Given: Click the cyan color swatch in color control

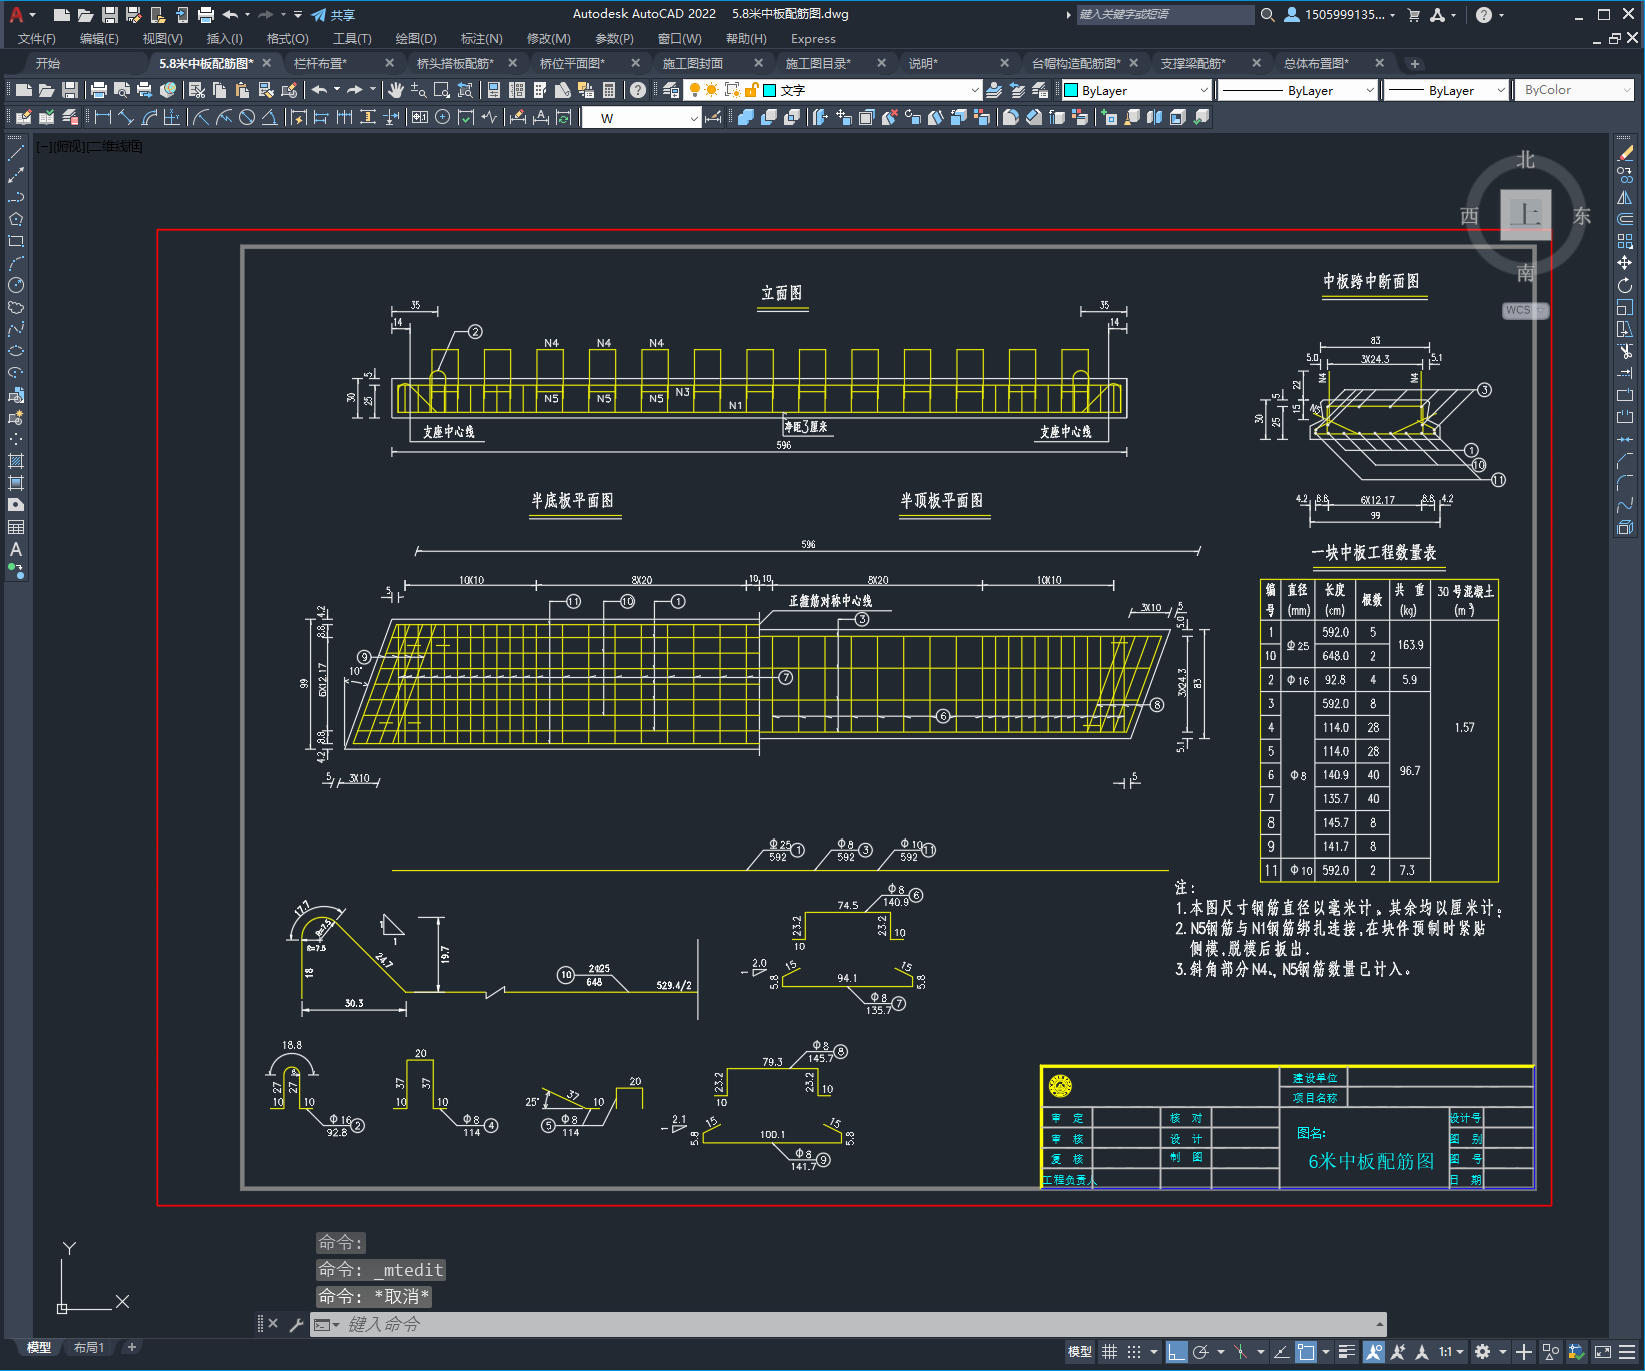Looking at the screenshot, I should click(x=1071, y=90).
